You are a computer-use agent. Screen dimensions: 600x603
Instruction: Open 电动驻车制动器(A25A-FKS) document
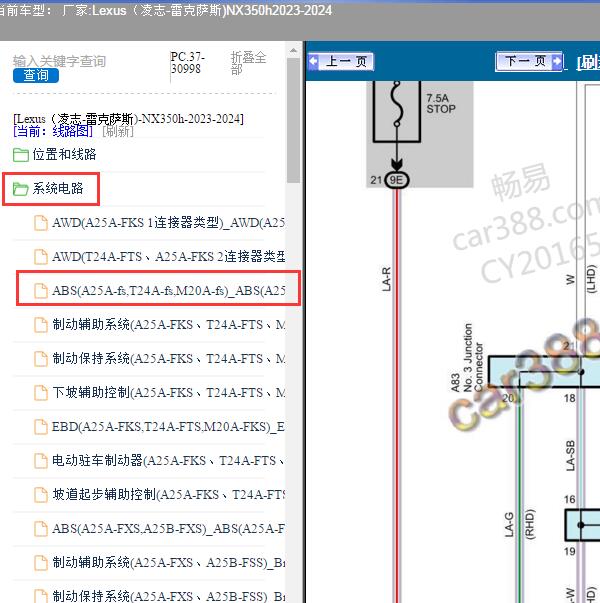point(168,460)
